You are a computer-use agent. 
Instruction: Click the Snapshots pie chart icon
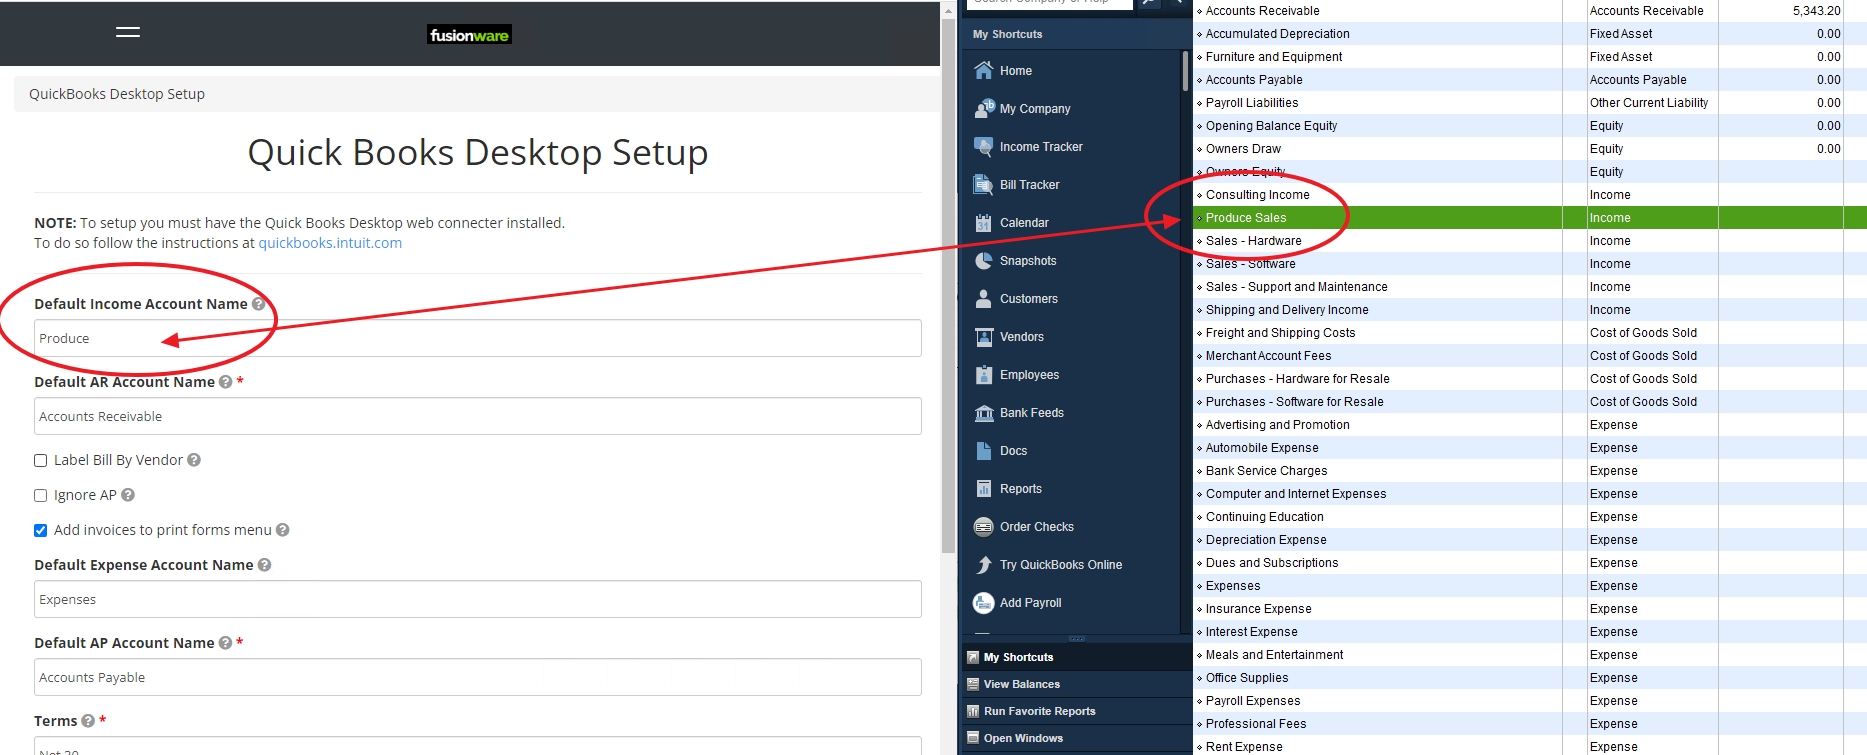[984, 260]
